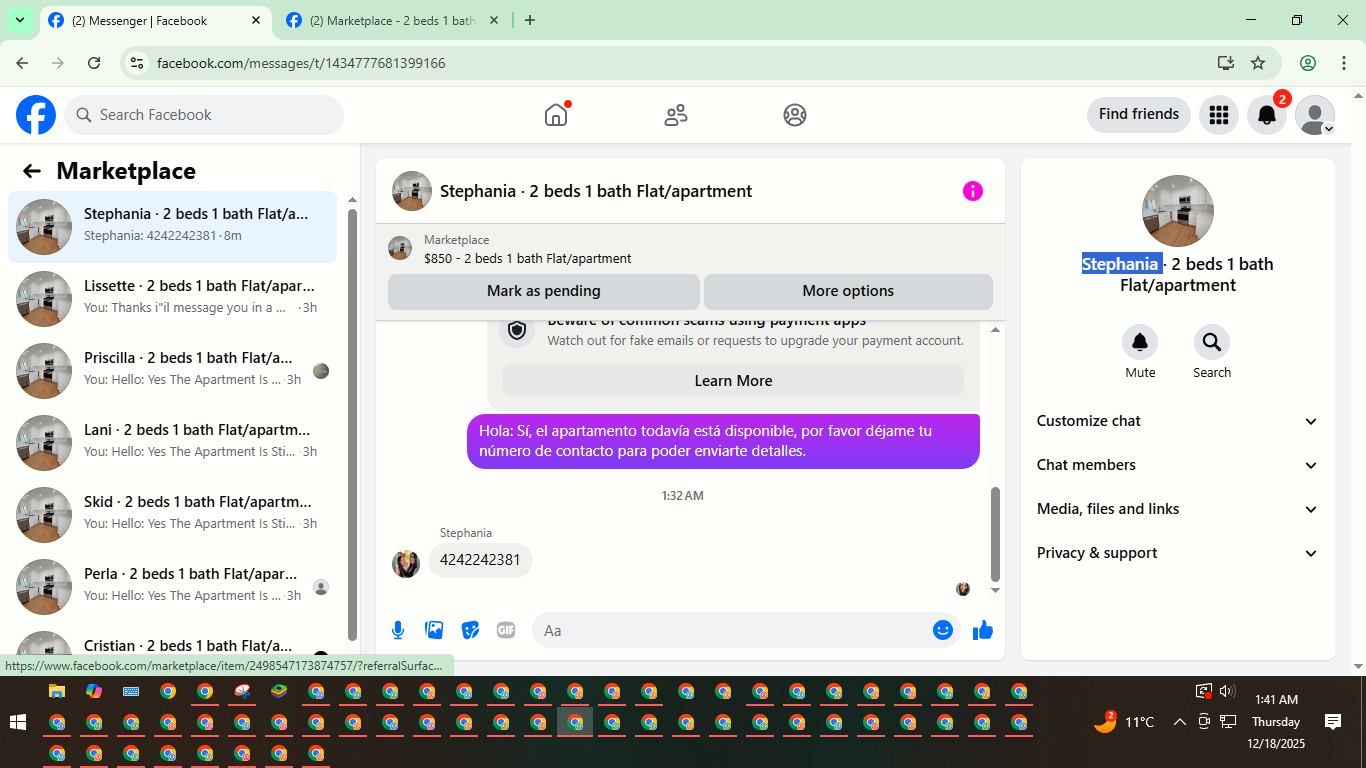Open the emoji picker smiley icon
Image resolution: width=1366 pixels, height=768 pixels.
coord(942,630)
